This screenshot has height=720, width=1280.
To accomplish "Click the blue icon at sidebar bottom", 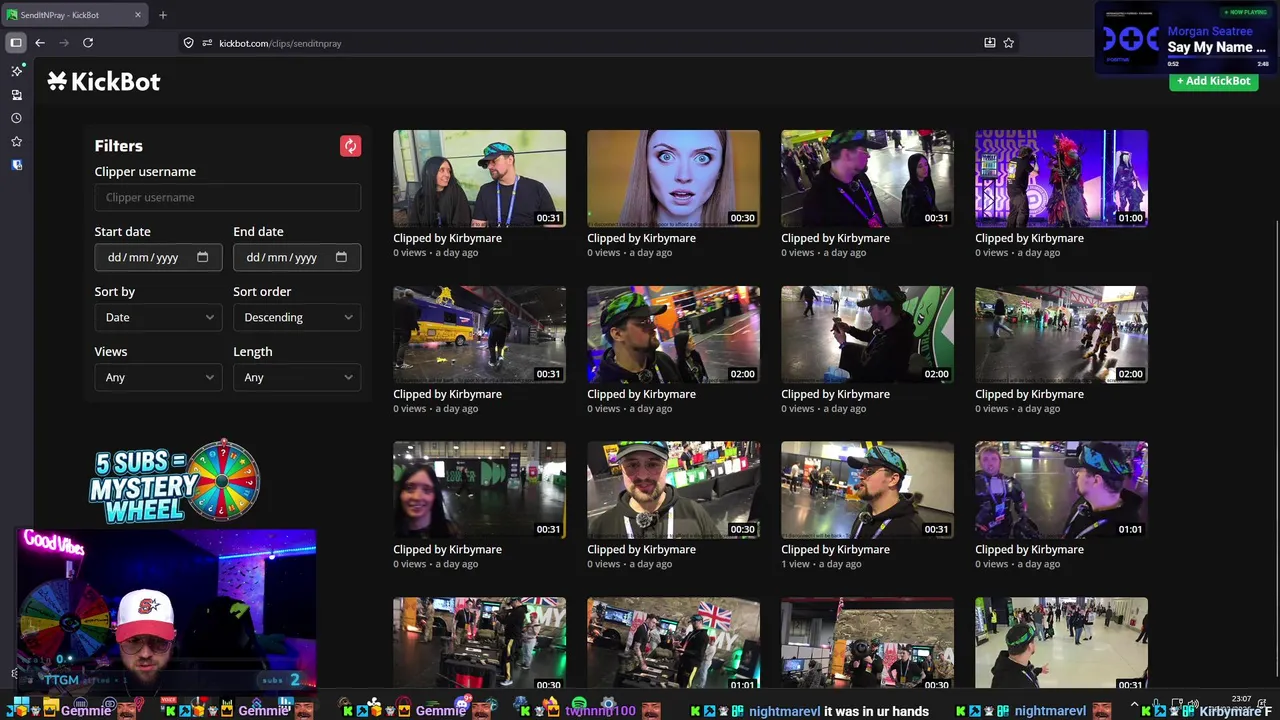I will [x=16, y=165].
